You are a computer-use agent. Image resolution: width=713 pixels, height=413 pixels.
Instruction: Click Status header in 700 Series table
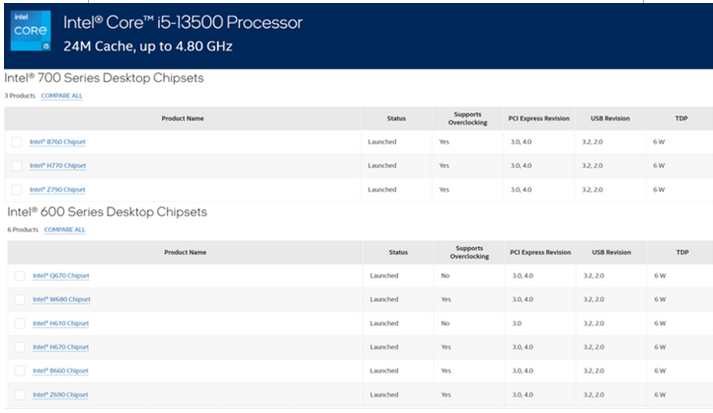(x=396, y=118)
